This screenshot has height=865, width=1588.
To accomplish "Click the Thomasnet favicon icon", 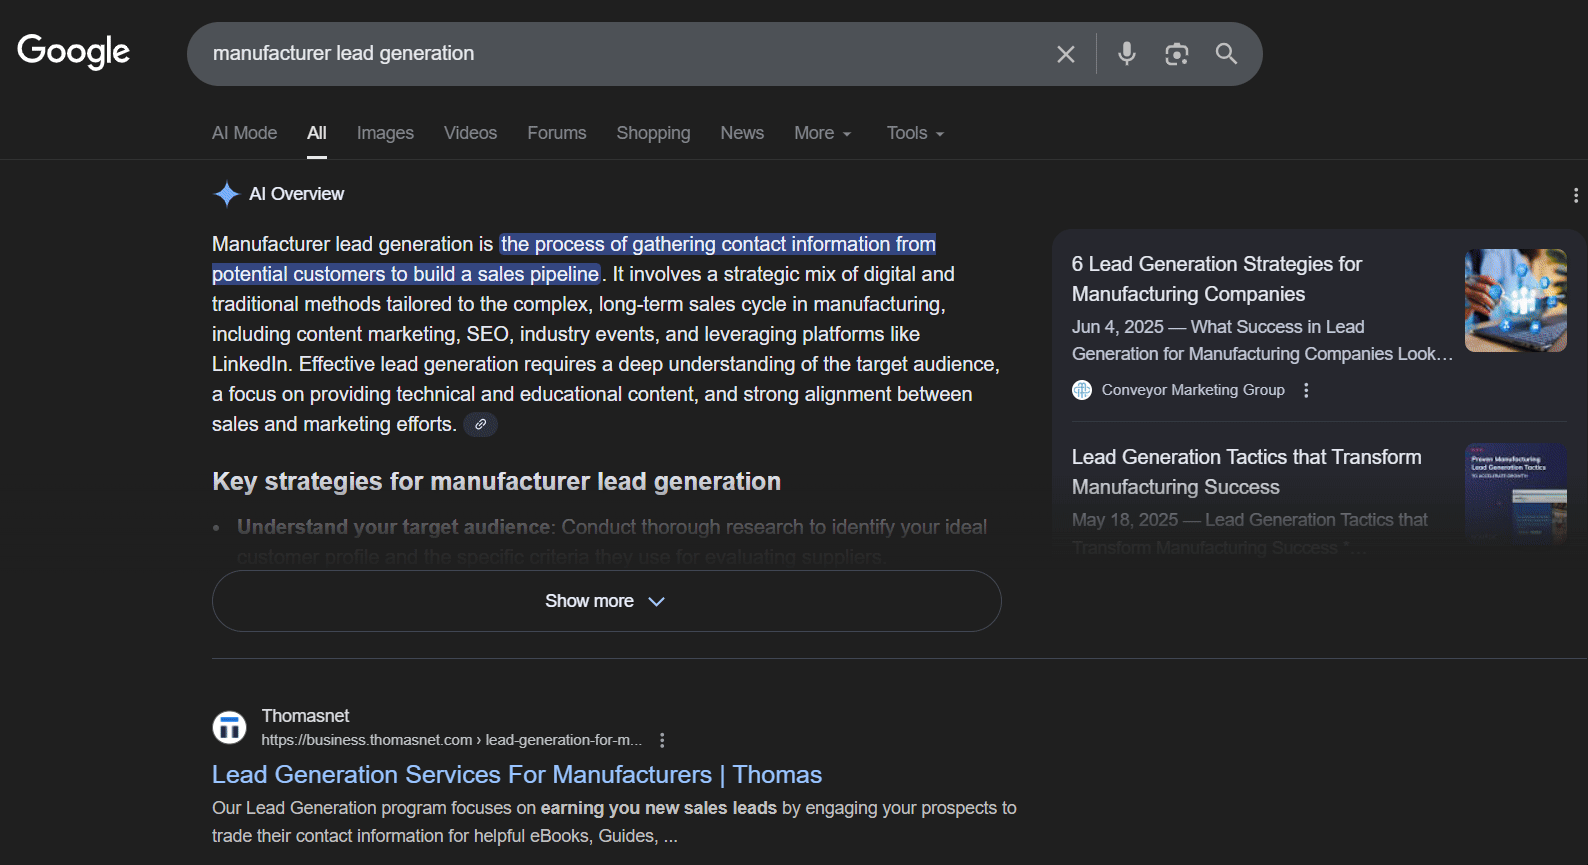I will coord(229,727).
